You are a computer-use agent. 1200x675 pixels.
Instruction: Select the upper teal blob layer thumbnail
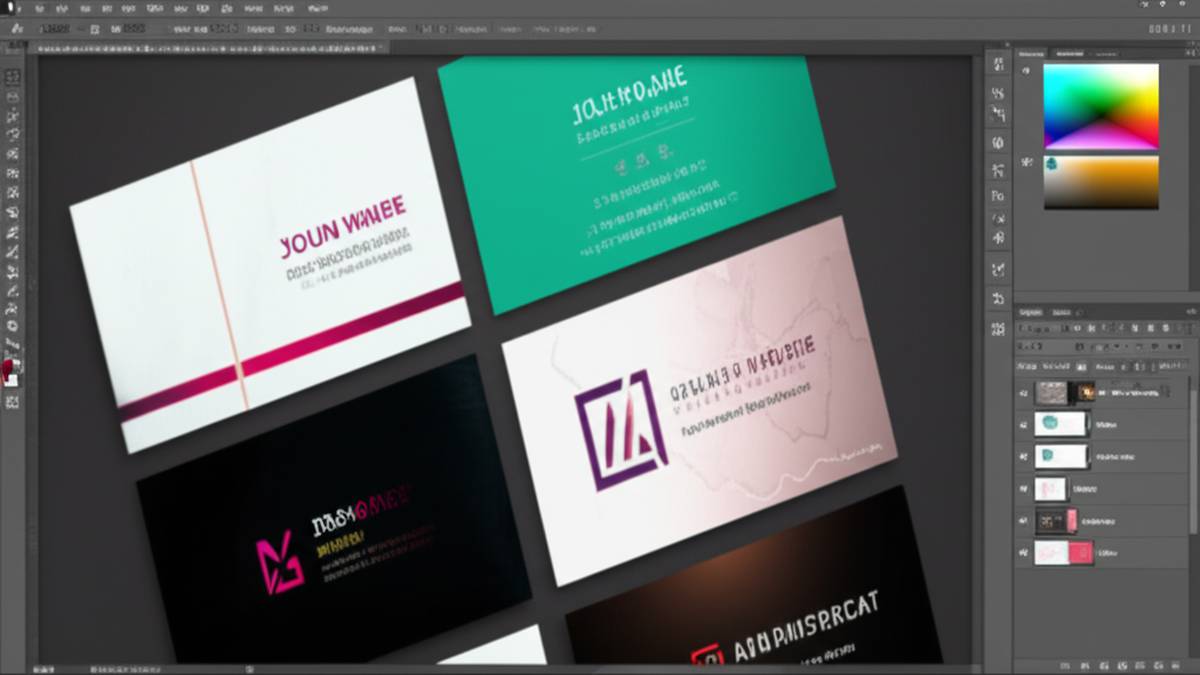pos(1061,424)
